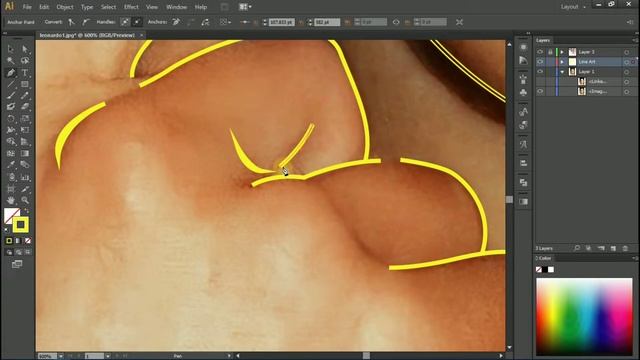Screen dimensions: 640x360
Task: Hide the Line Art layer eye icon
Action: tap(540, 62)
